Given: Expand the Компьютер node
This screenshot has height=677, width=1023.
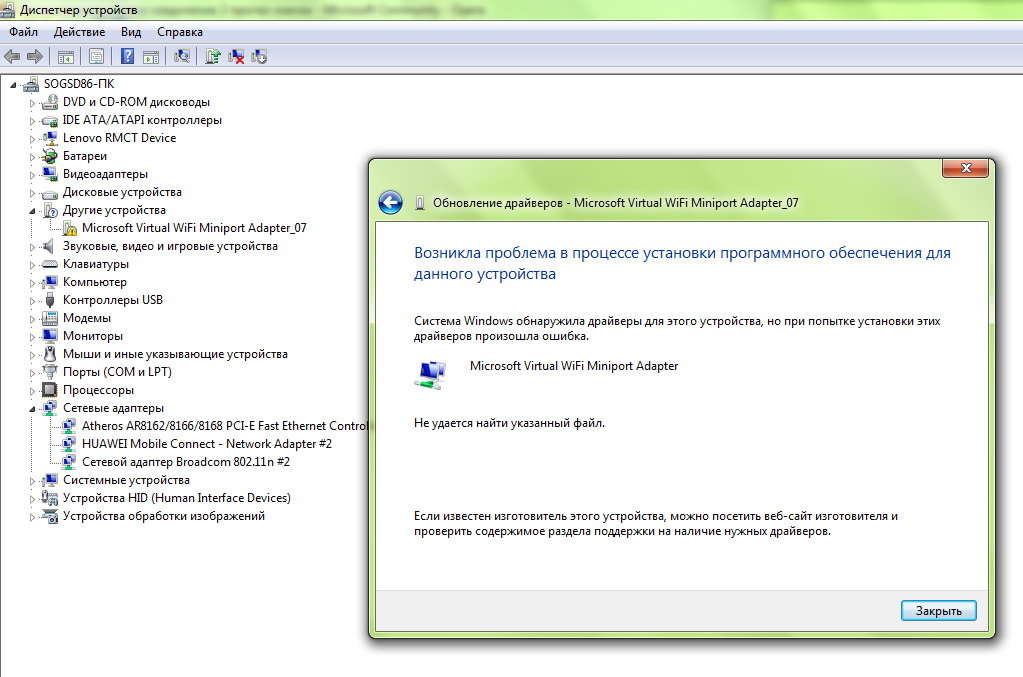Looking at the screenshot, I should [x=32, y=283].
